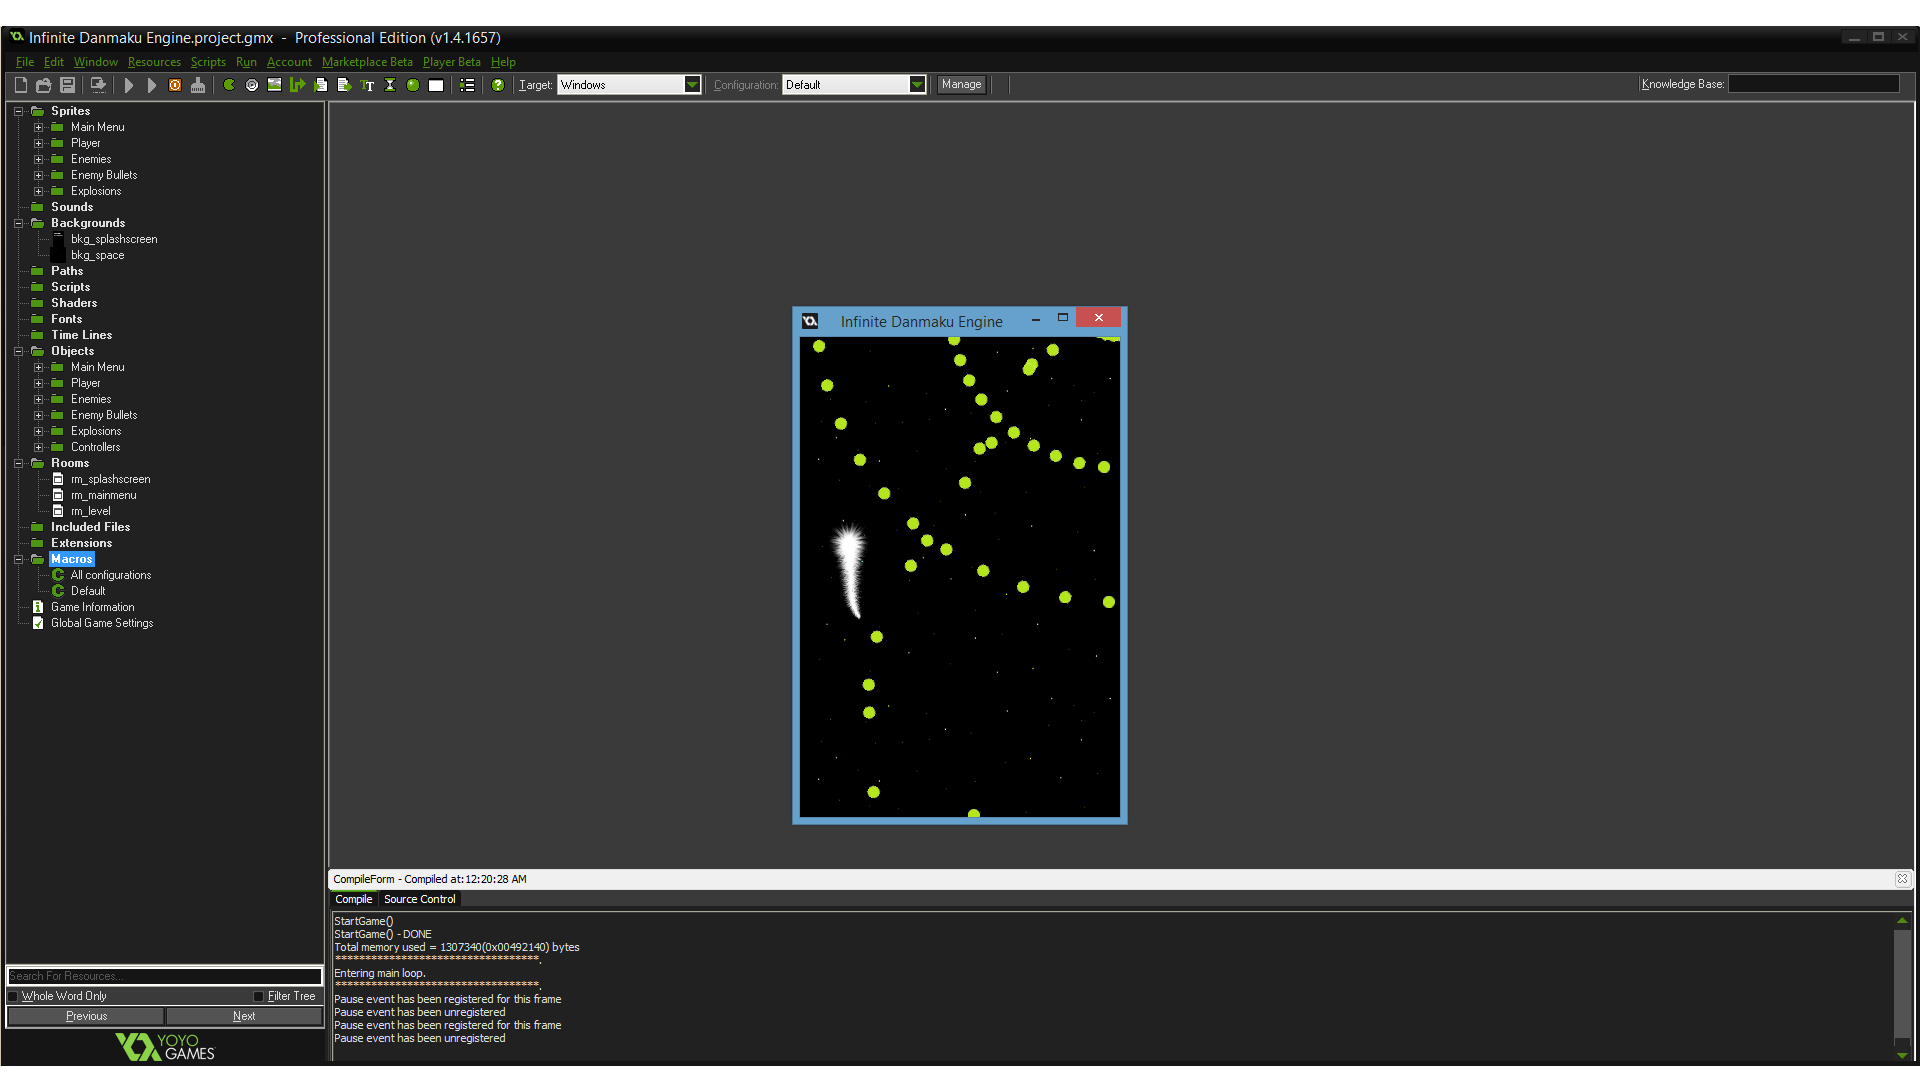This screenshot has height=1080, width=1920.
Task: Select the Clean cache broom icon
Action: click(197, 85)
